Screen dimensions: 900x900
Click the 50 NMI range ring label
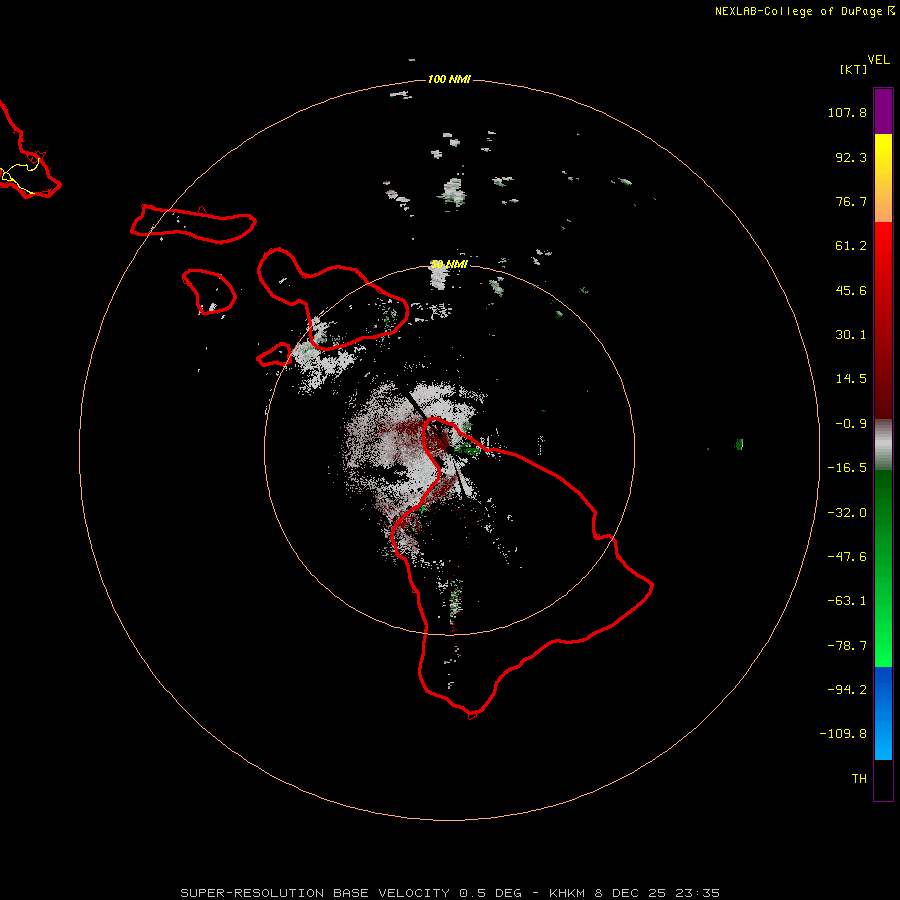tap(449, 265)
